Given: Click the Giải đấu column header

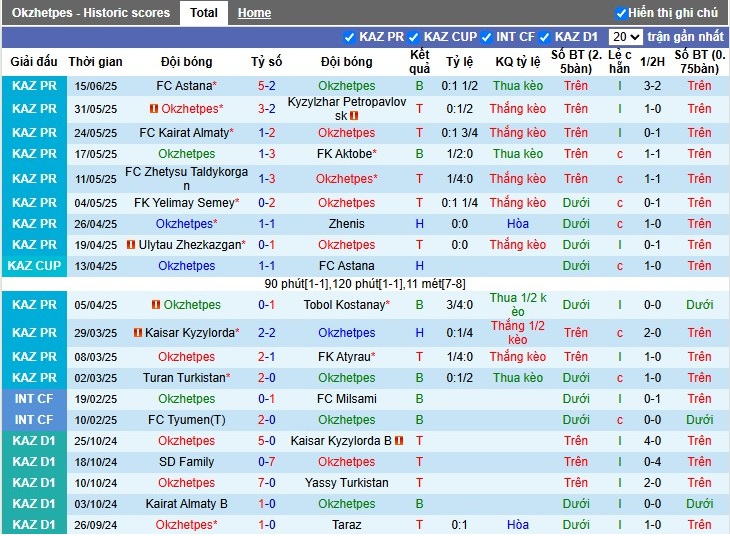Looking at the screenshot, I should (34, 61).
